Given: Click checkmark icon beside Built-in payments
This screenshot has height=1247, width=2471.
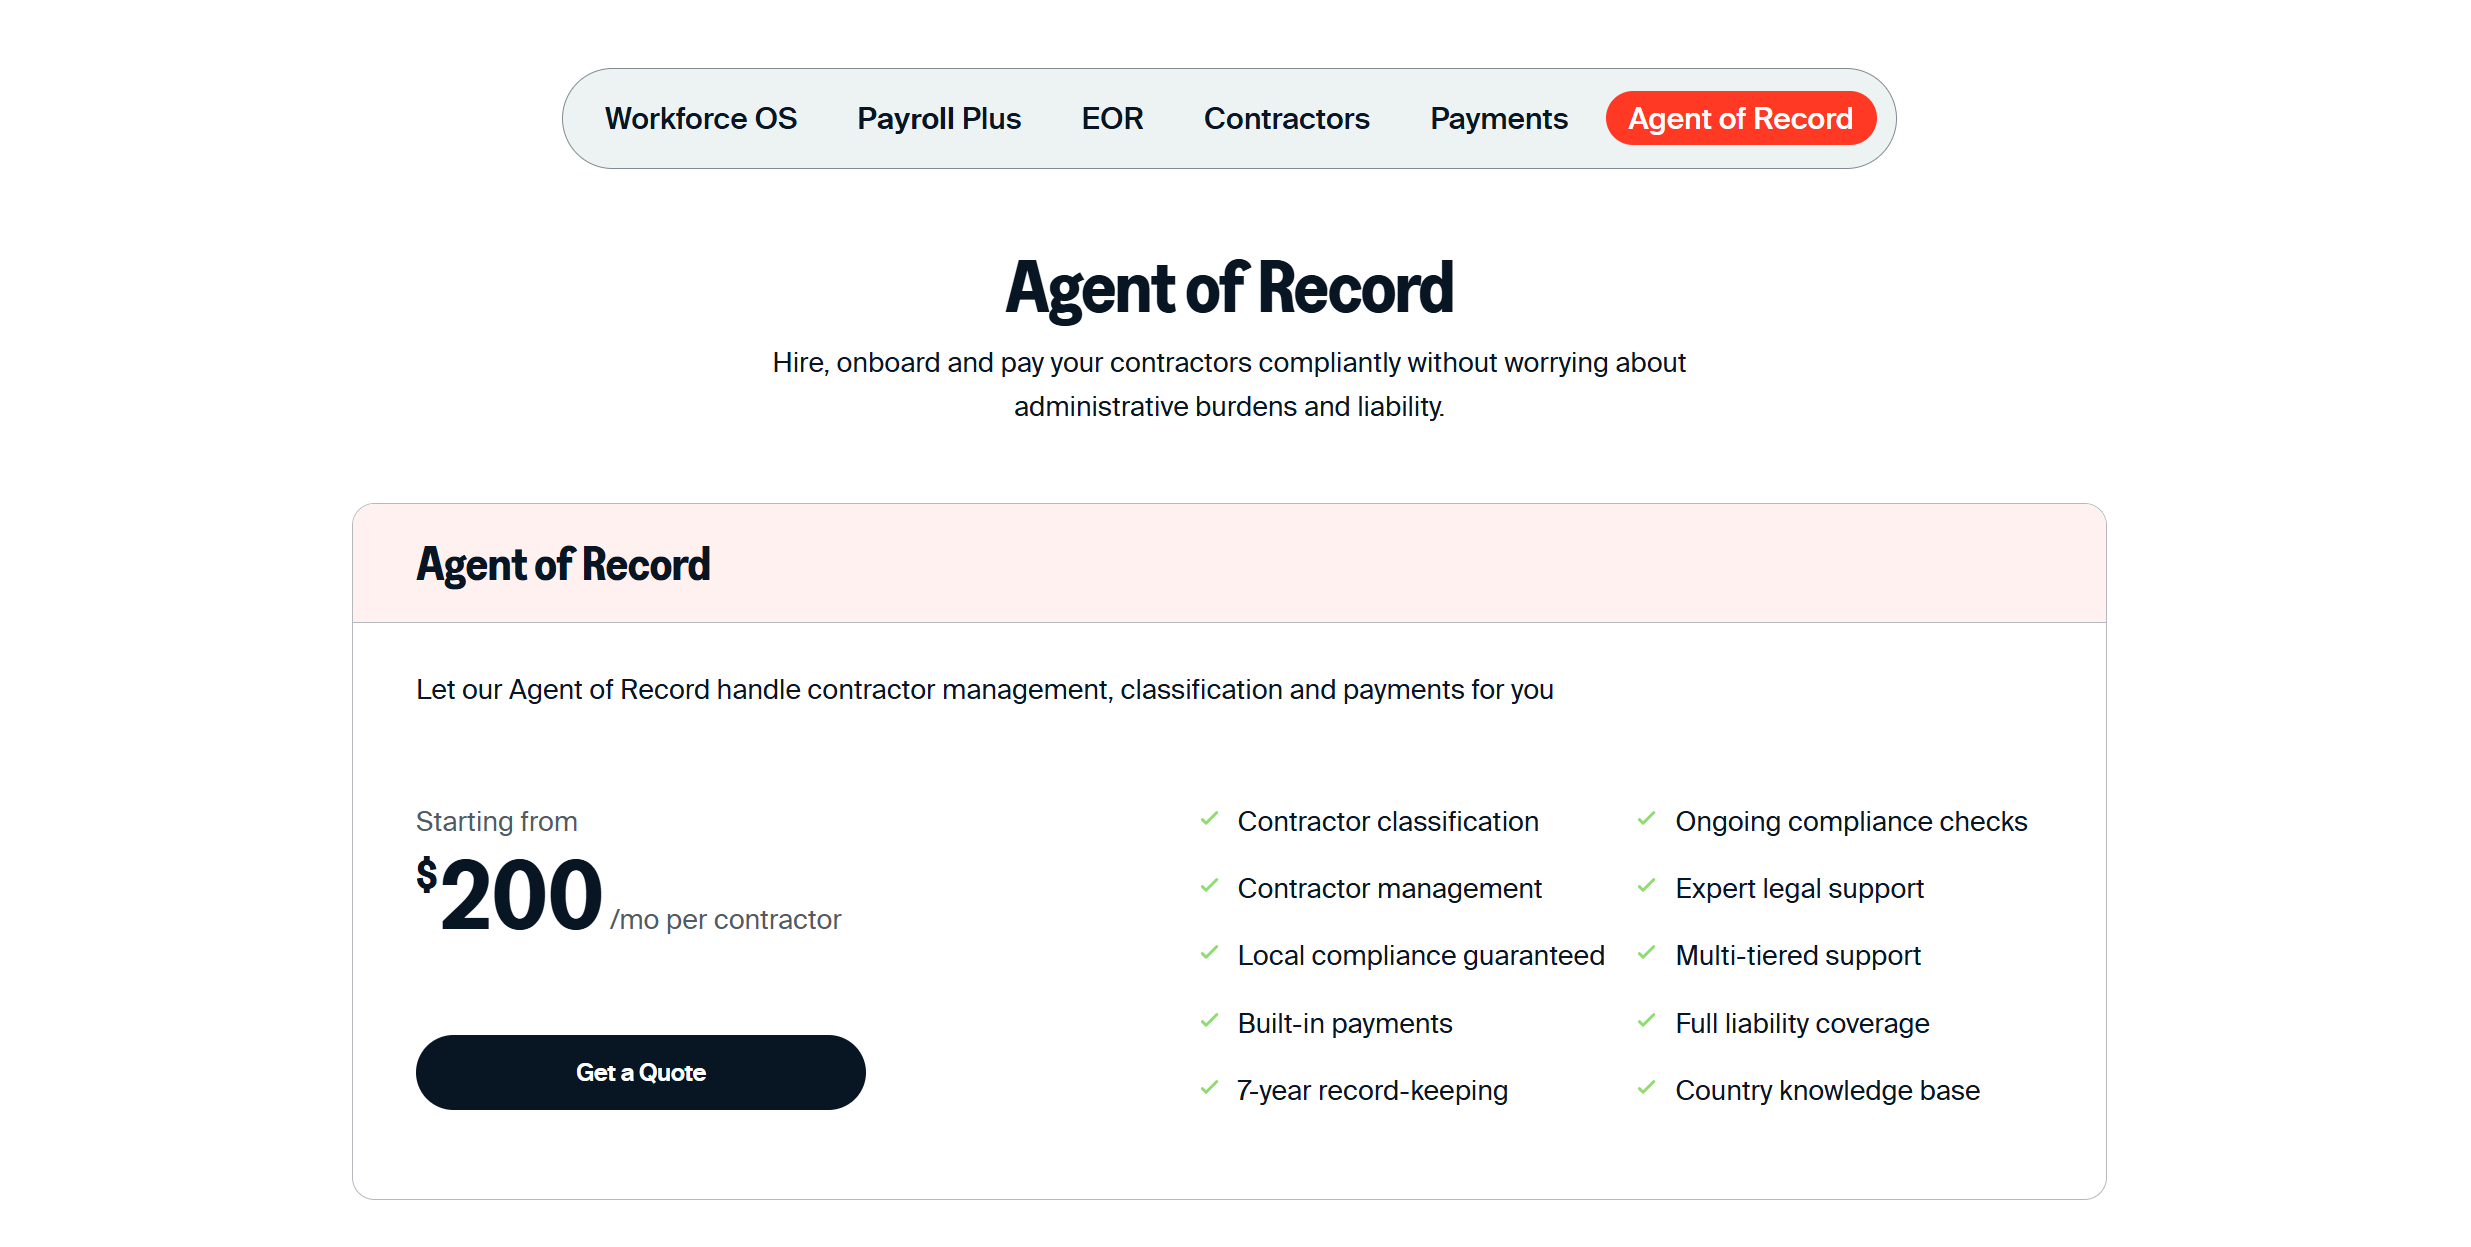Looking at the screenshot, I should coord(1209,1021).
